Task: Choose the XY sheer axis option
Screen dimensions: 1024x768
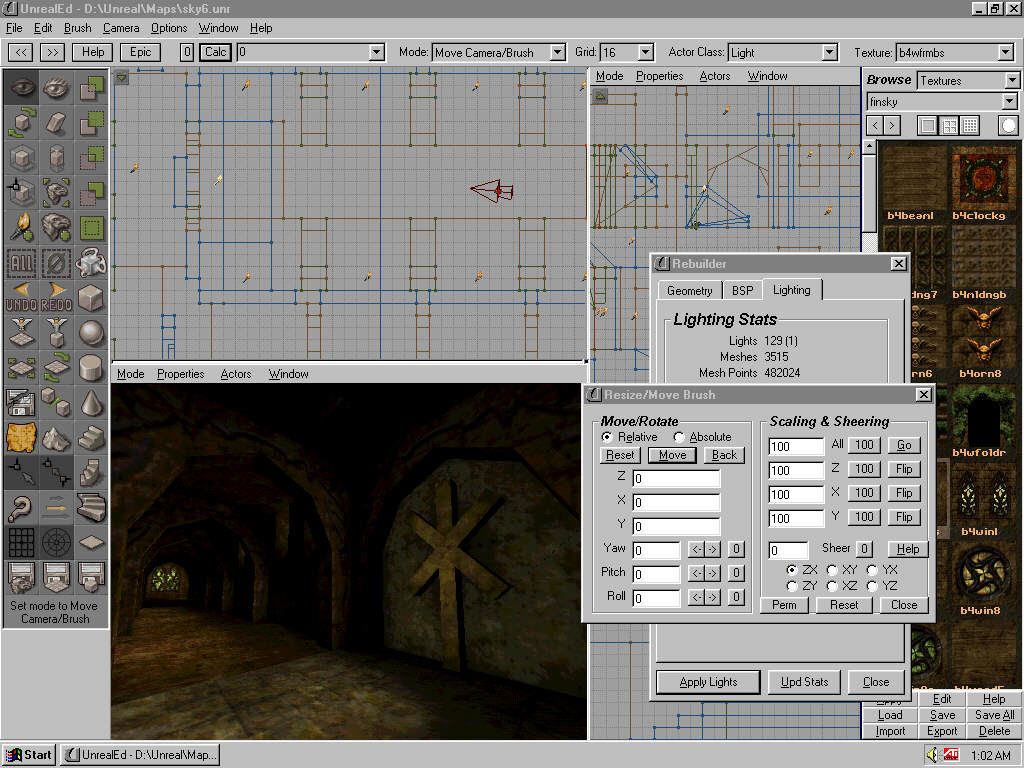Action: pos(832,570)
